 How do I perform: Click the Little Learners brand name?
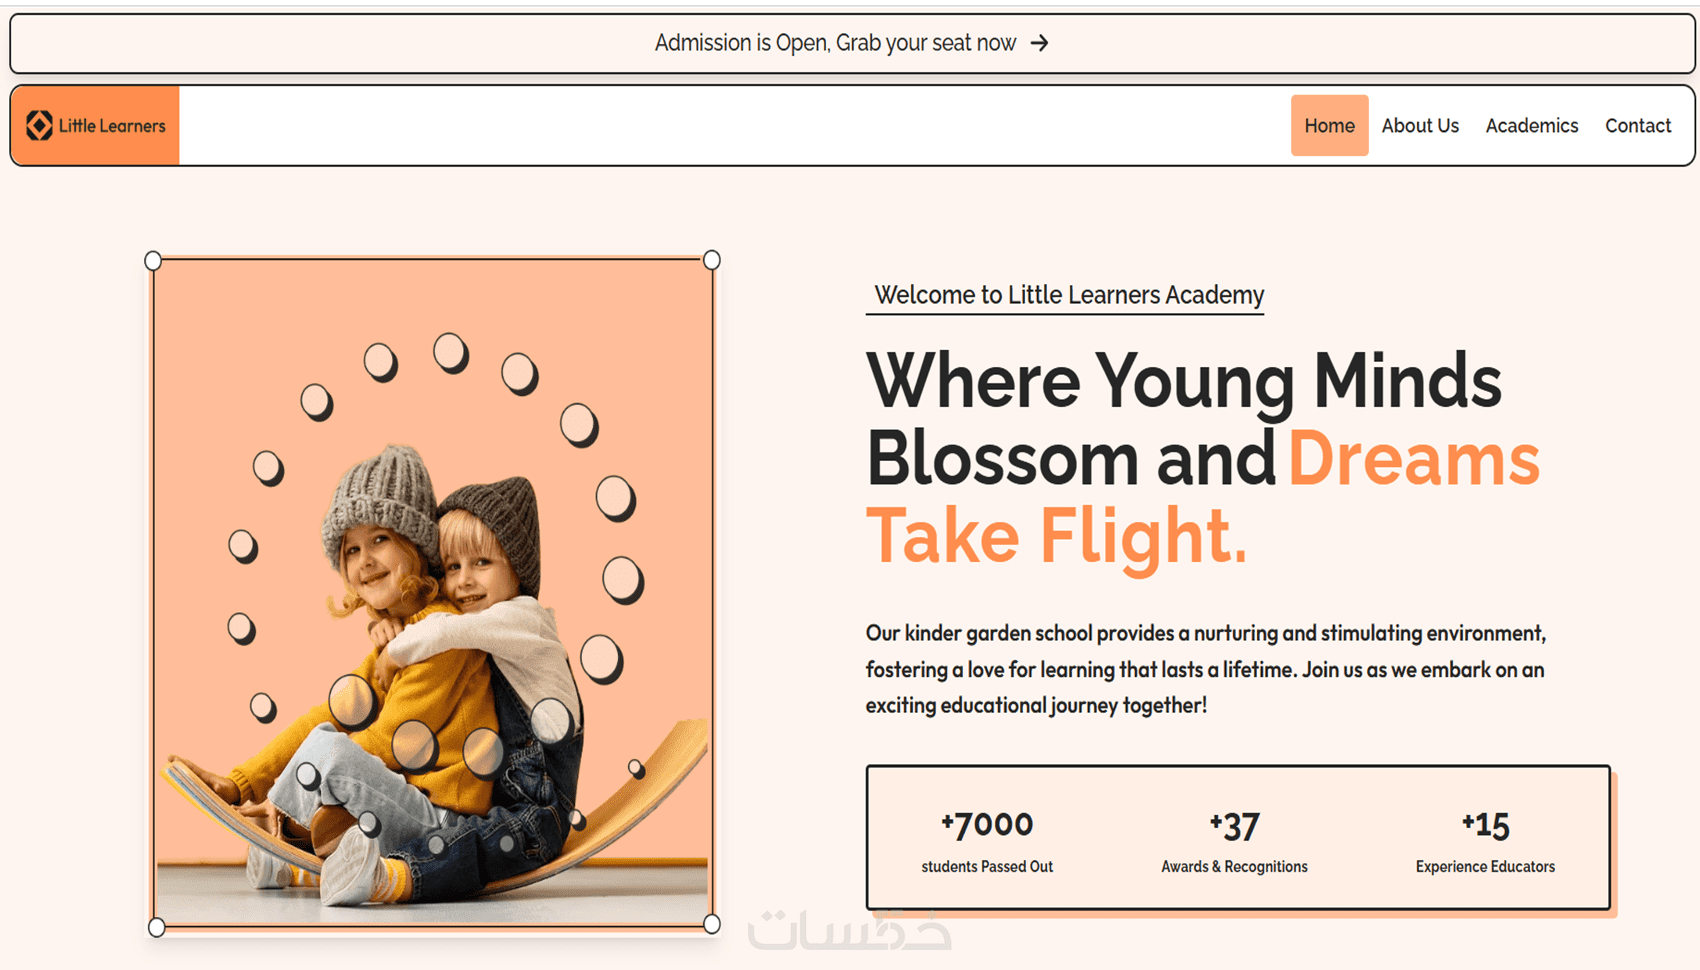(x=112, y=125)
